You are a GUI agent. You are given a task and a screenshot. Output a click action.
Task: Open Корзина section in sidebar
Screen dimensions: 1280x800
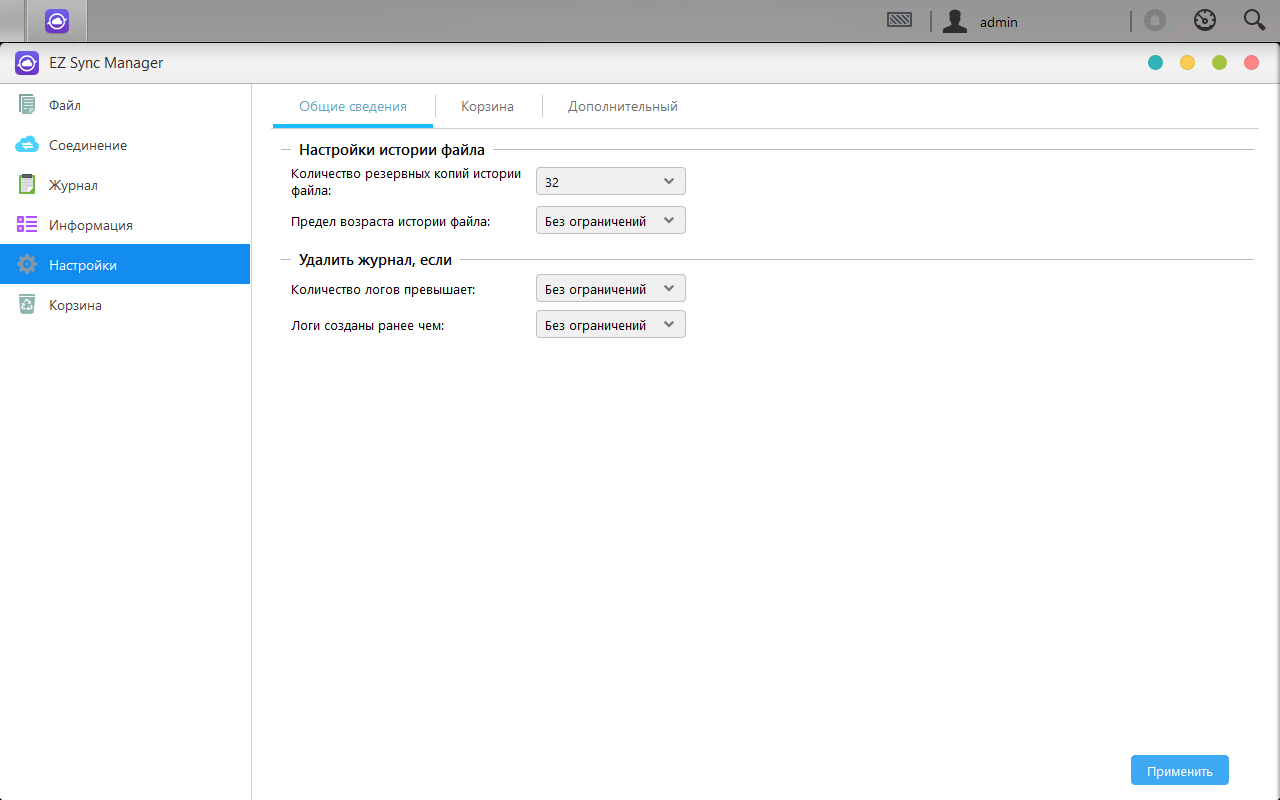[125, 305]
